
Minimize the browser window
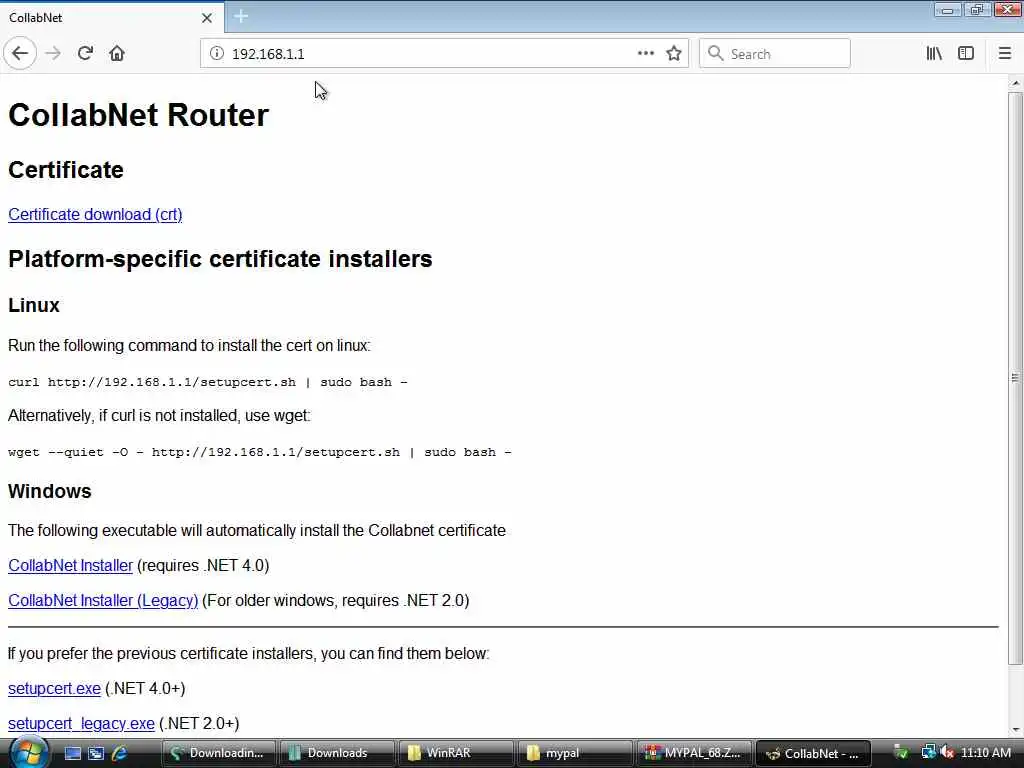click(x=948, y=10)
